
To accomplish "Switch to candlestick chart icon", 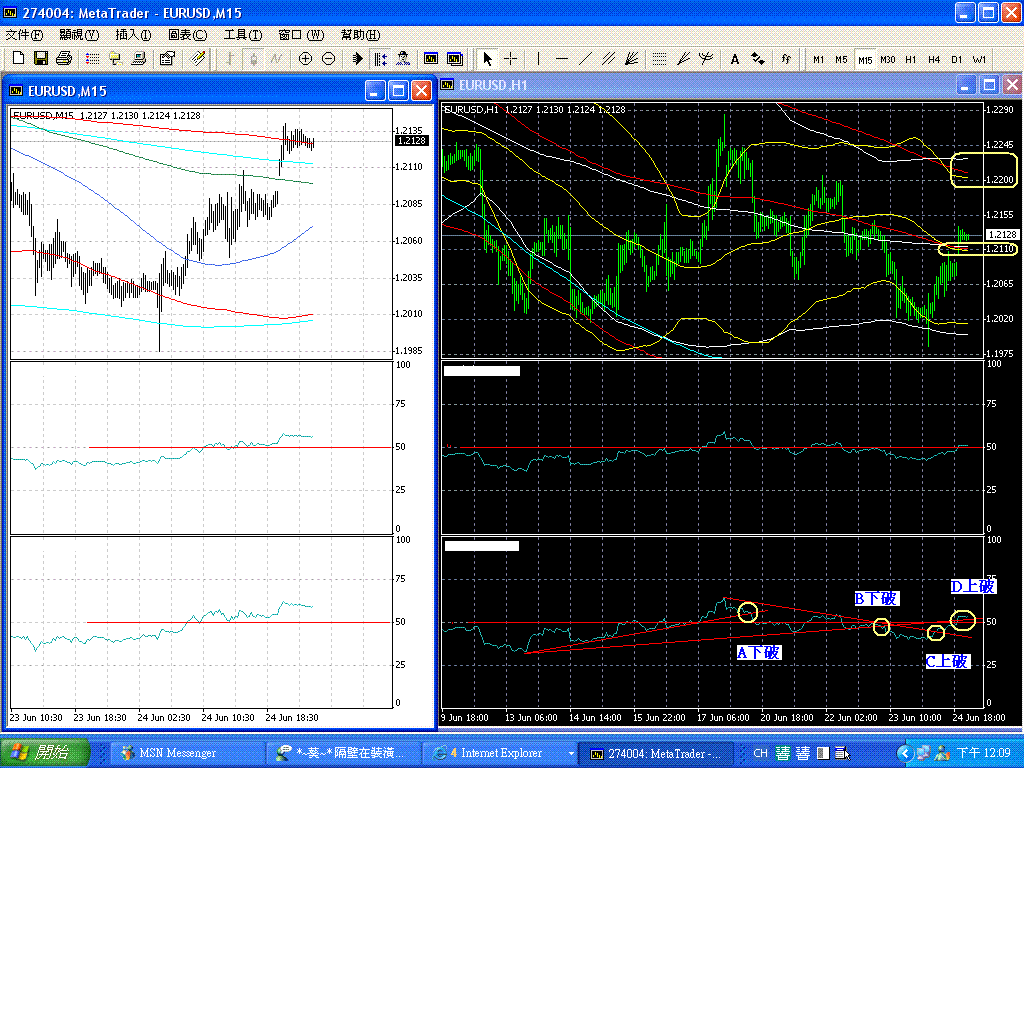I will tap(254, 58).
